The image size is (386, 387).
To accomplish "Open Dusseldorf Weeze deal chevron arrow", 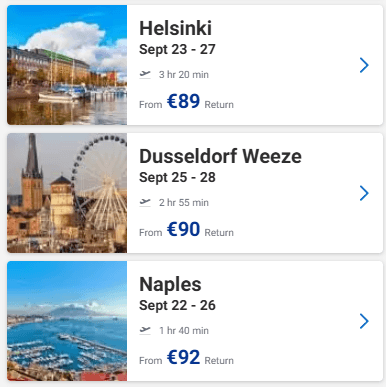I will pos(364,193).
